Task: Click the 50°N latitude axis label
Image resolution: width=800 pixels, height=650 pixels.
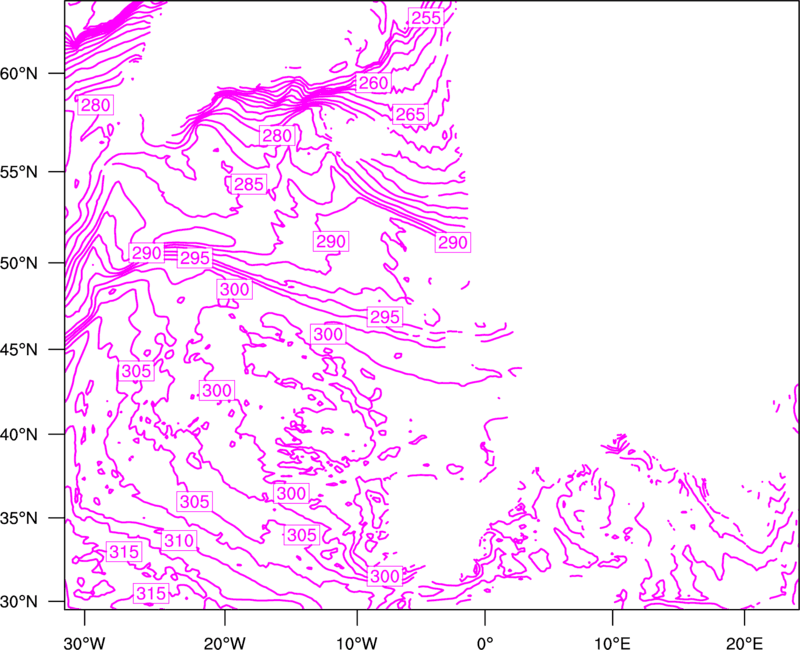Action: coord(19,263)
